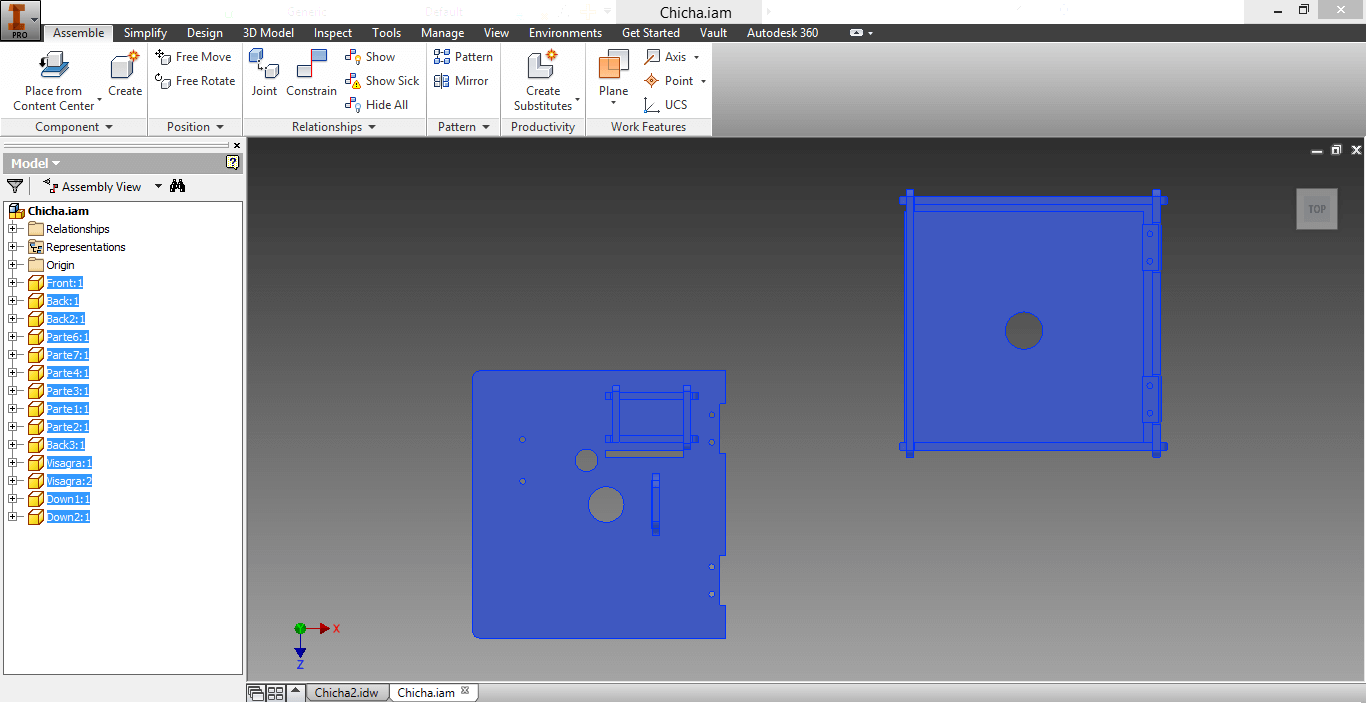Click the tab list up arrow
This screenshot has height=703, width=1366.
pyautogui.click(x=296, y=692)
